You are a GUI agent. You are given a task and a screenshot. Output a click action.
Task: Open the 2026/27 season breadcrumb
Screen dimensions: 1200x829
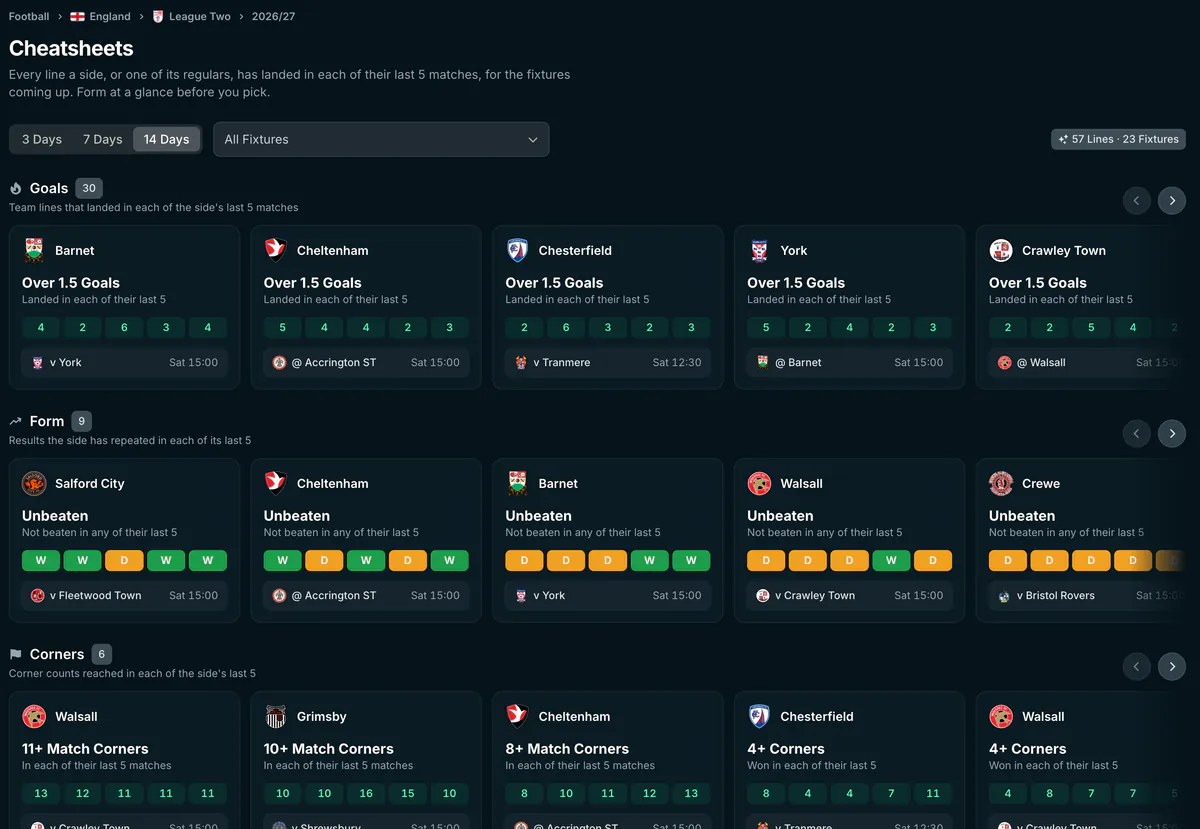click(273, 17)
